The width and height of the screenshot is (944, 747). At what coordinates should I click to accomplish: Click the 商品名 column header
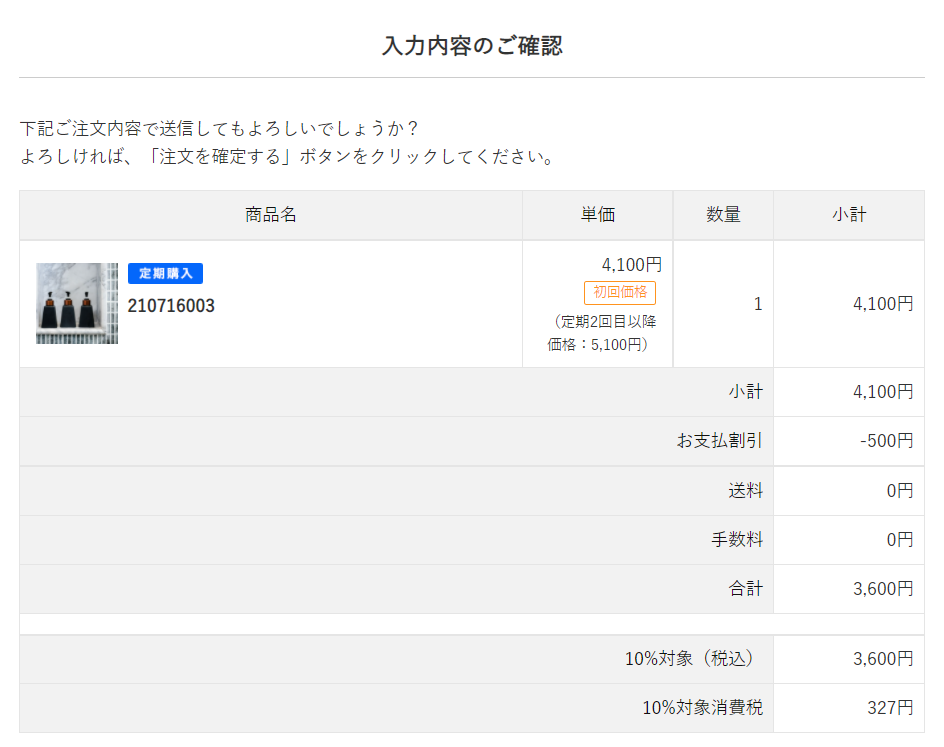click(271, 215)
